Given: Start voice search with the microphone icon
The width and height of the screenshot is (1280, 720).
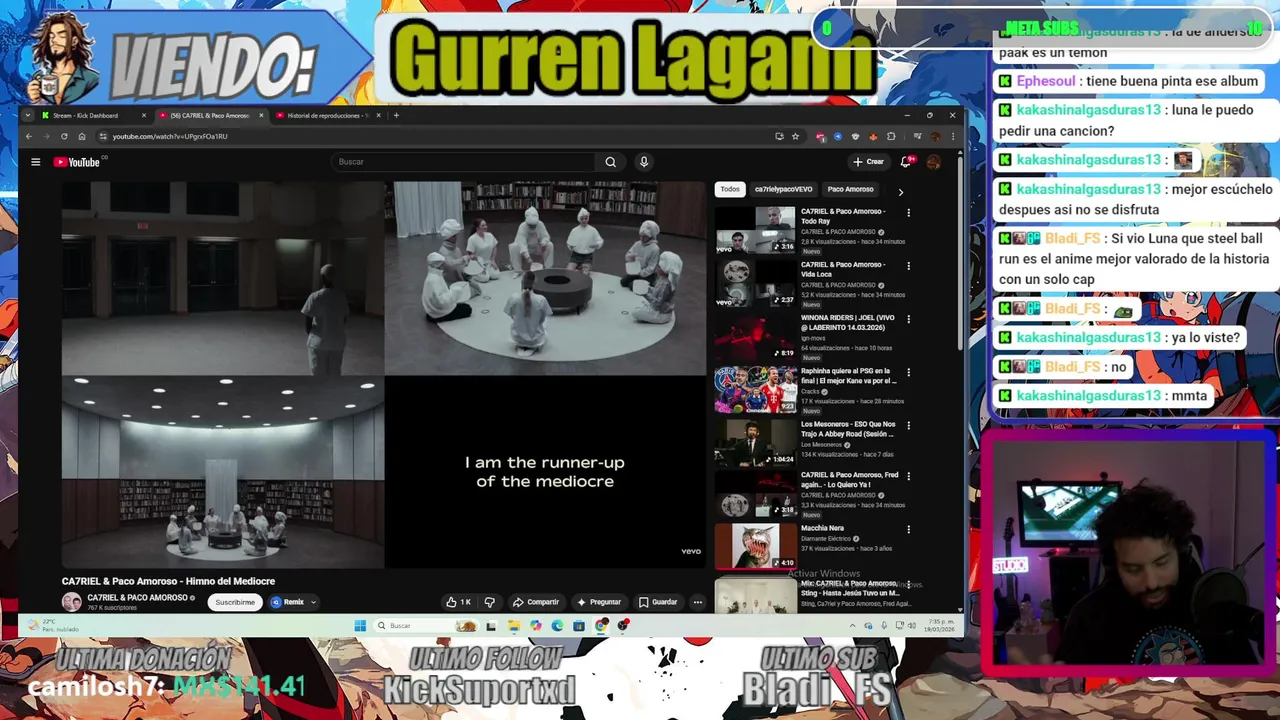Looking at the screenshot, I should tap(644, 162).
